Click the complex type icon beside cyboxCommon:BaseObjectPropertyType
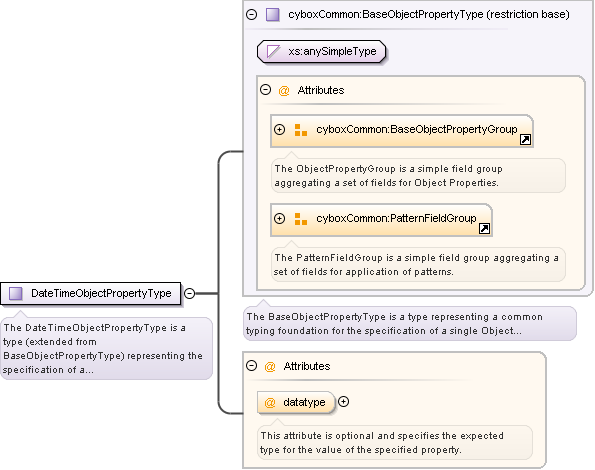The height and width of the screenshot is (470, 595). pos(272,14)
